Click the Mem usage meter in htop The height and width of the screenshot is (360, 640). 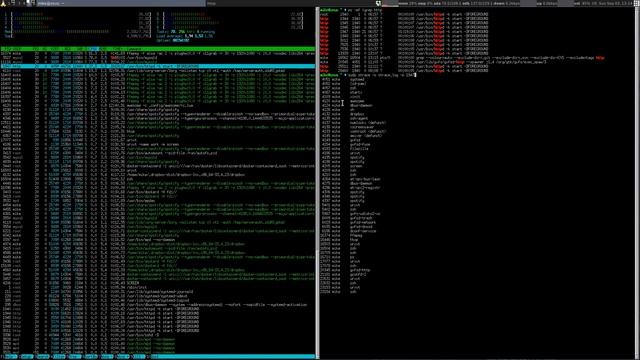(x=78, y=31)
